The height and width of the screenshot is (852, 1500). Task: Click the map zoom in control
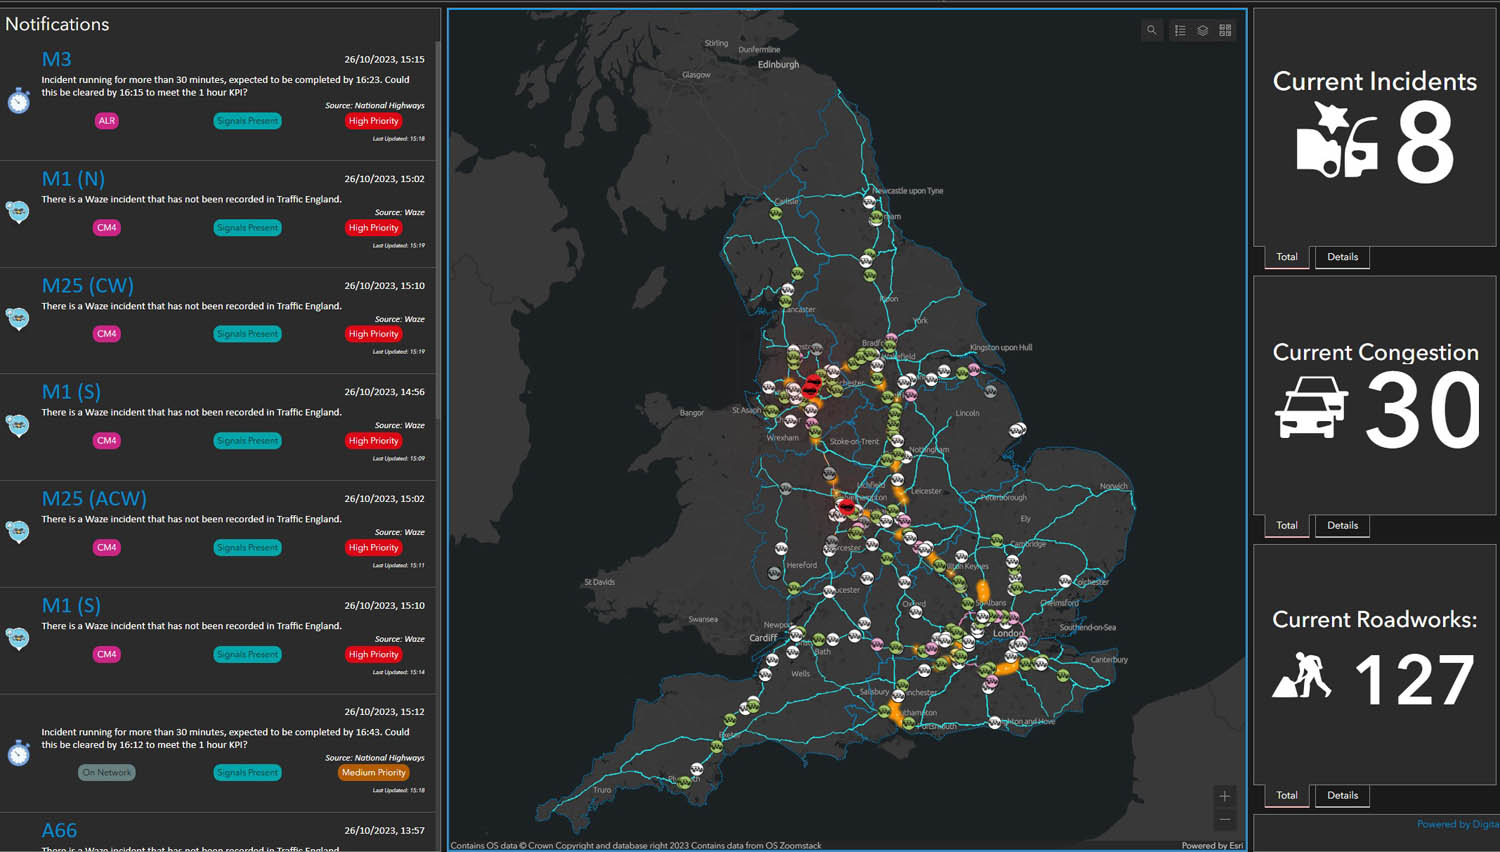[1224, 796]
